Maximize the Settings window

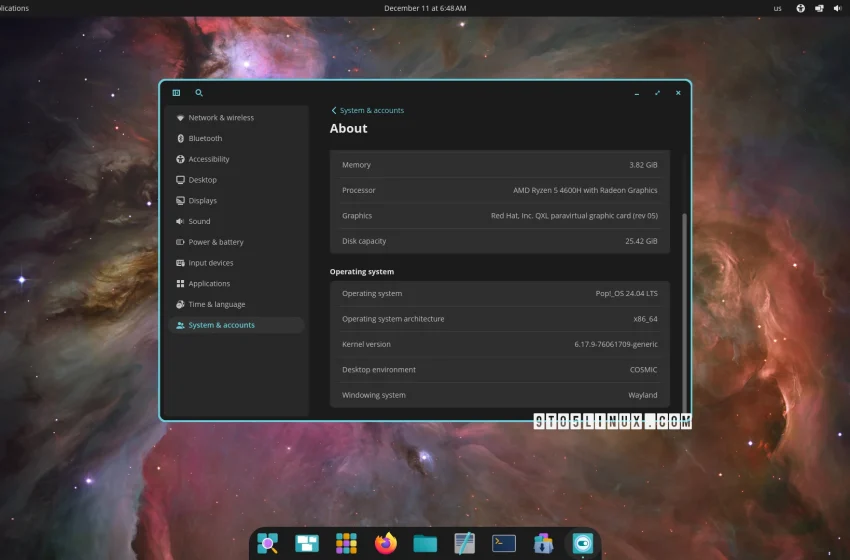[x=658, y=93]
